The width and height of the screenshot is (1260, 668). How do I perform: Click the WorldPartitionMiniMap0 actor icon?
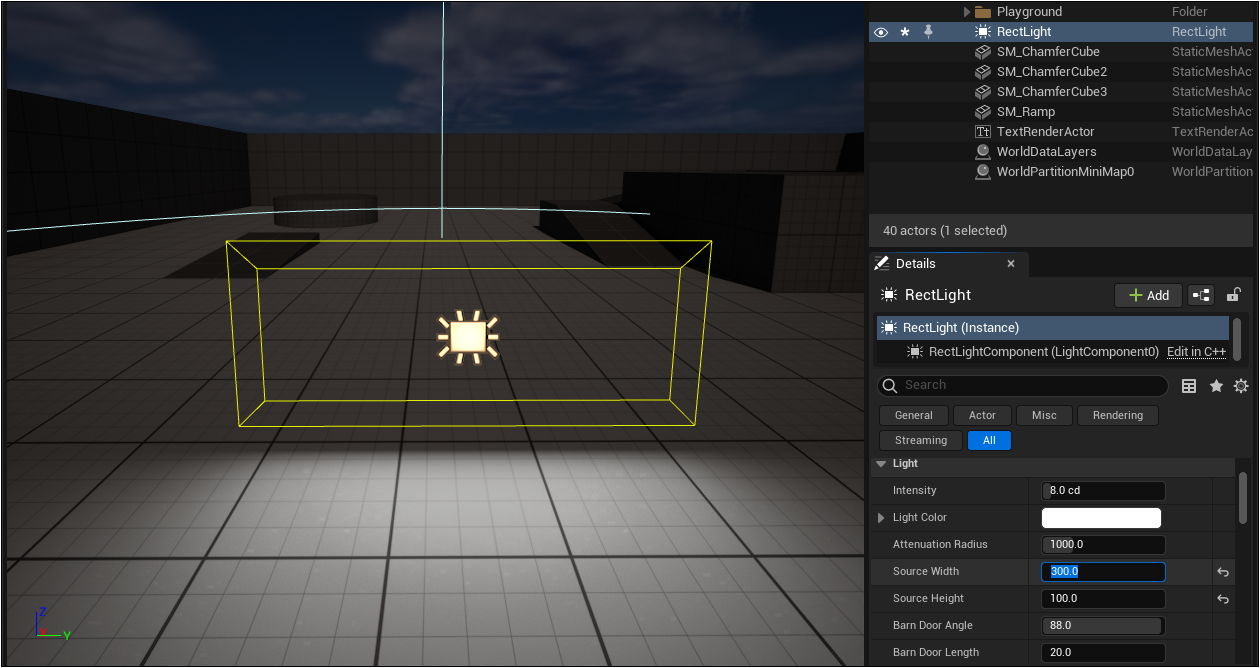982,172
